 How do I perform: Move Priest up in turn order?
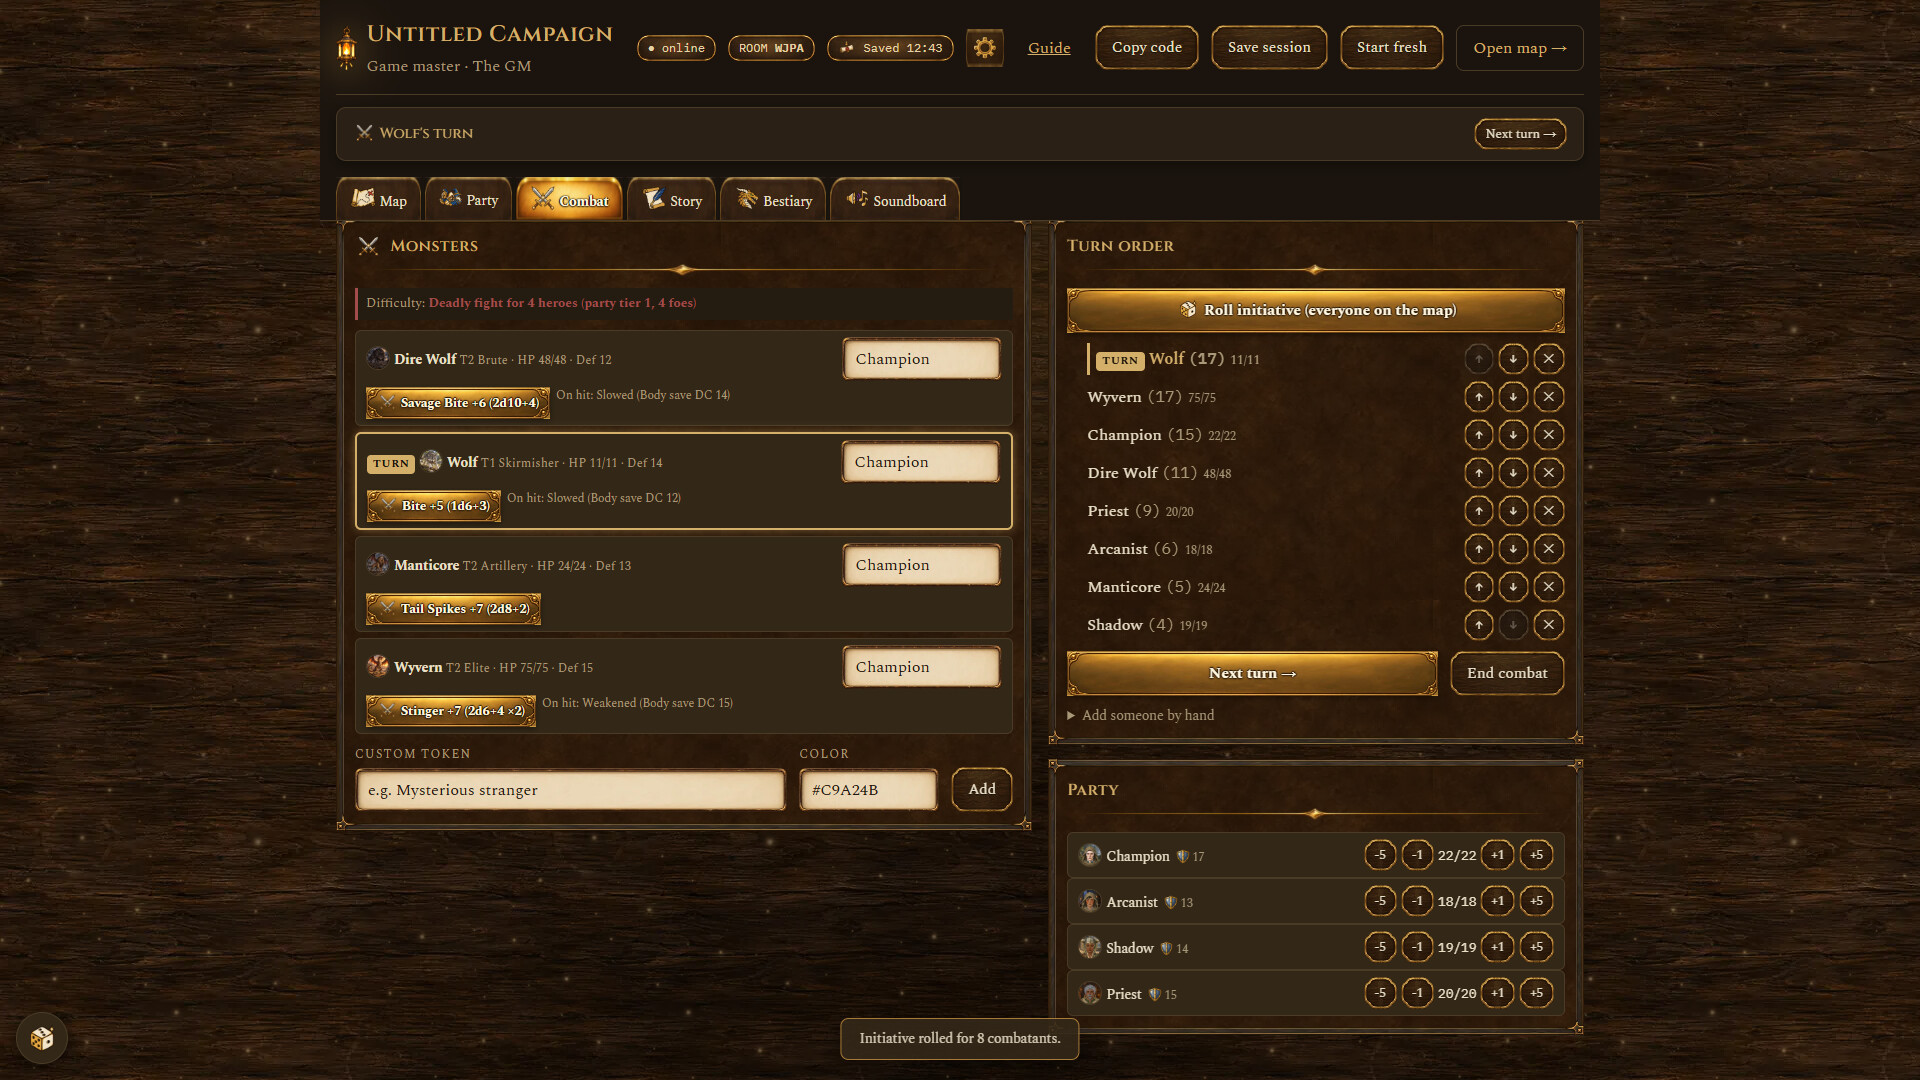[1478, 511]
